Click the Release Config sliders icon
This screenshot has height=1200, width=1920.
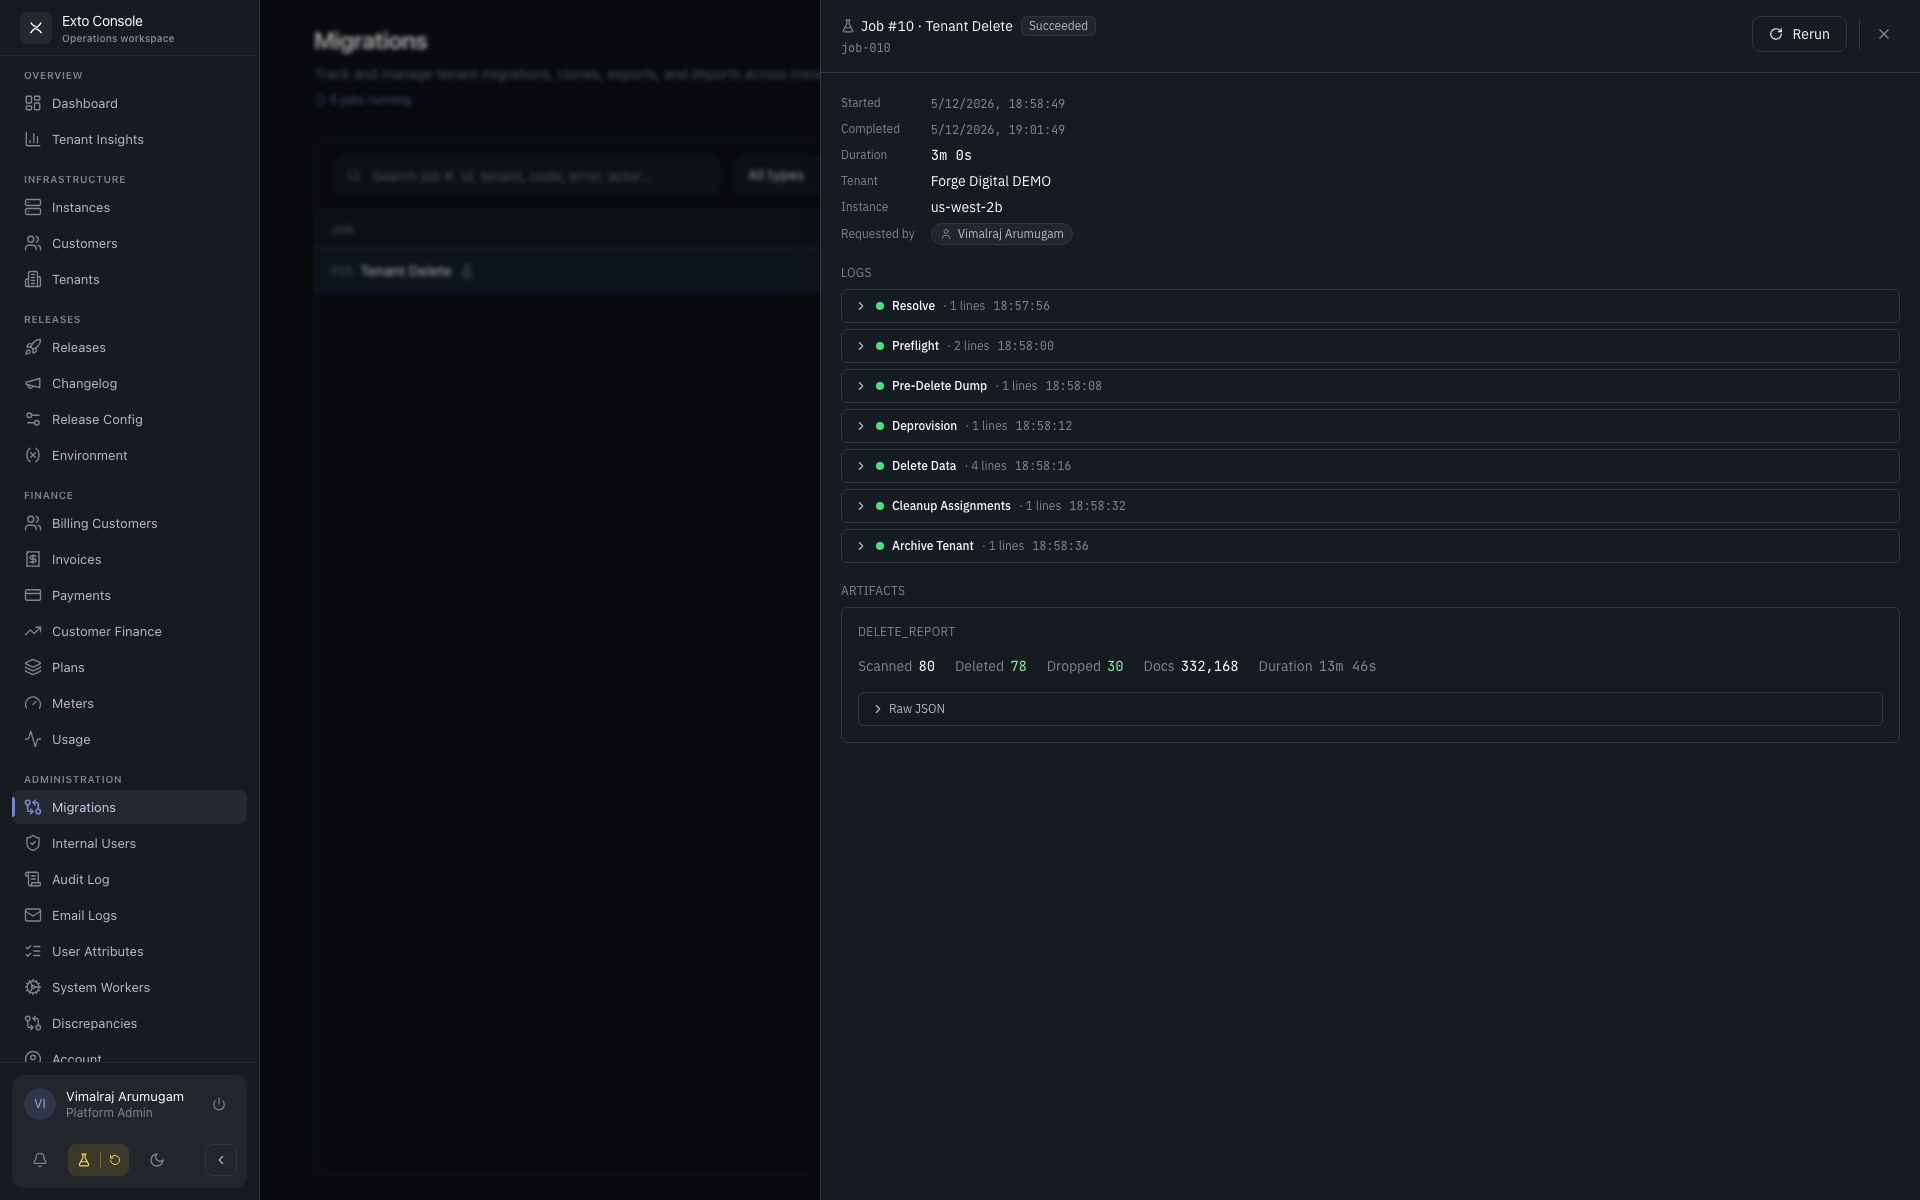pos(33,419)
